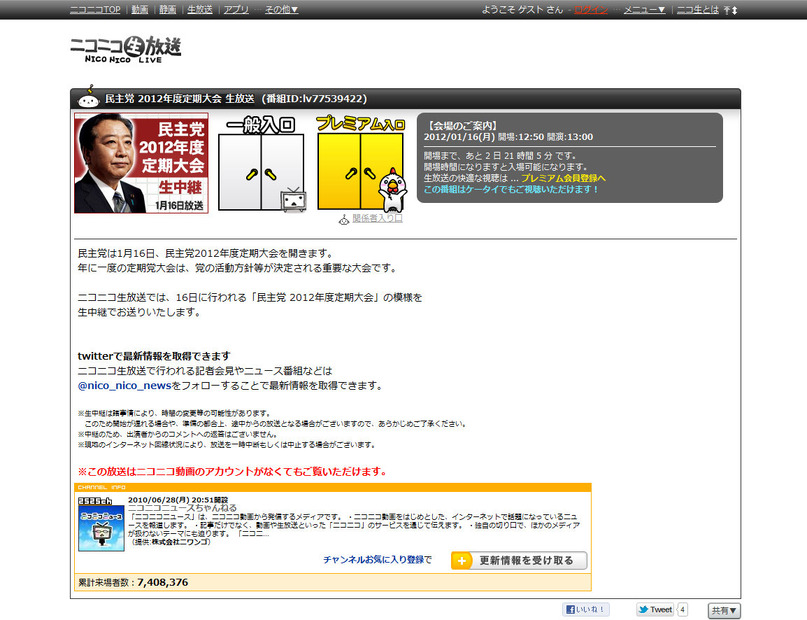This screenshot has width=807, height=620.
Task: Click the twitterで最新情報を取得できます heading
Action: pyautogui.click(x=154, y=356)
